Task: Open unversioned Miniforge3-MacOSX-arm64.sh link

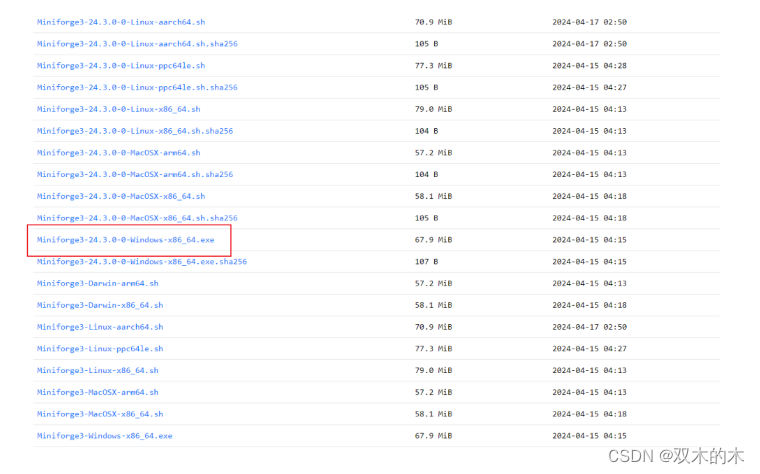Action: [97, 393]
